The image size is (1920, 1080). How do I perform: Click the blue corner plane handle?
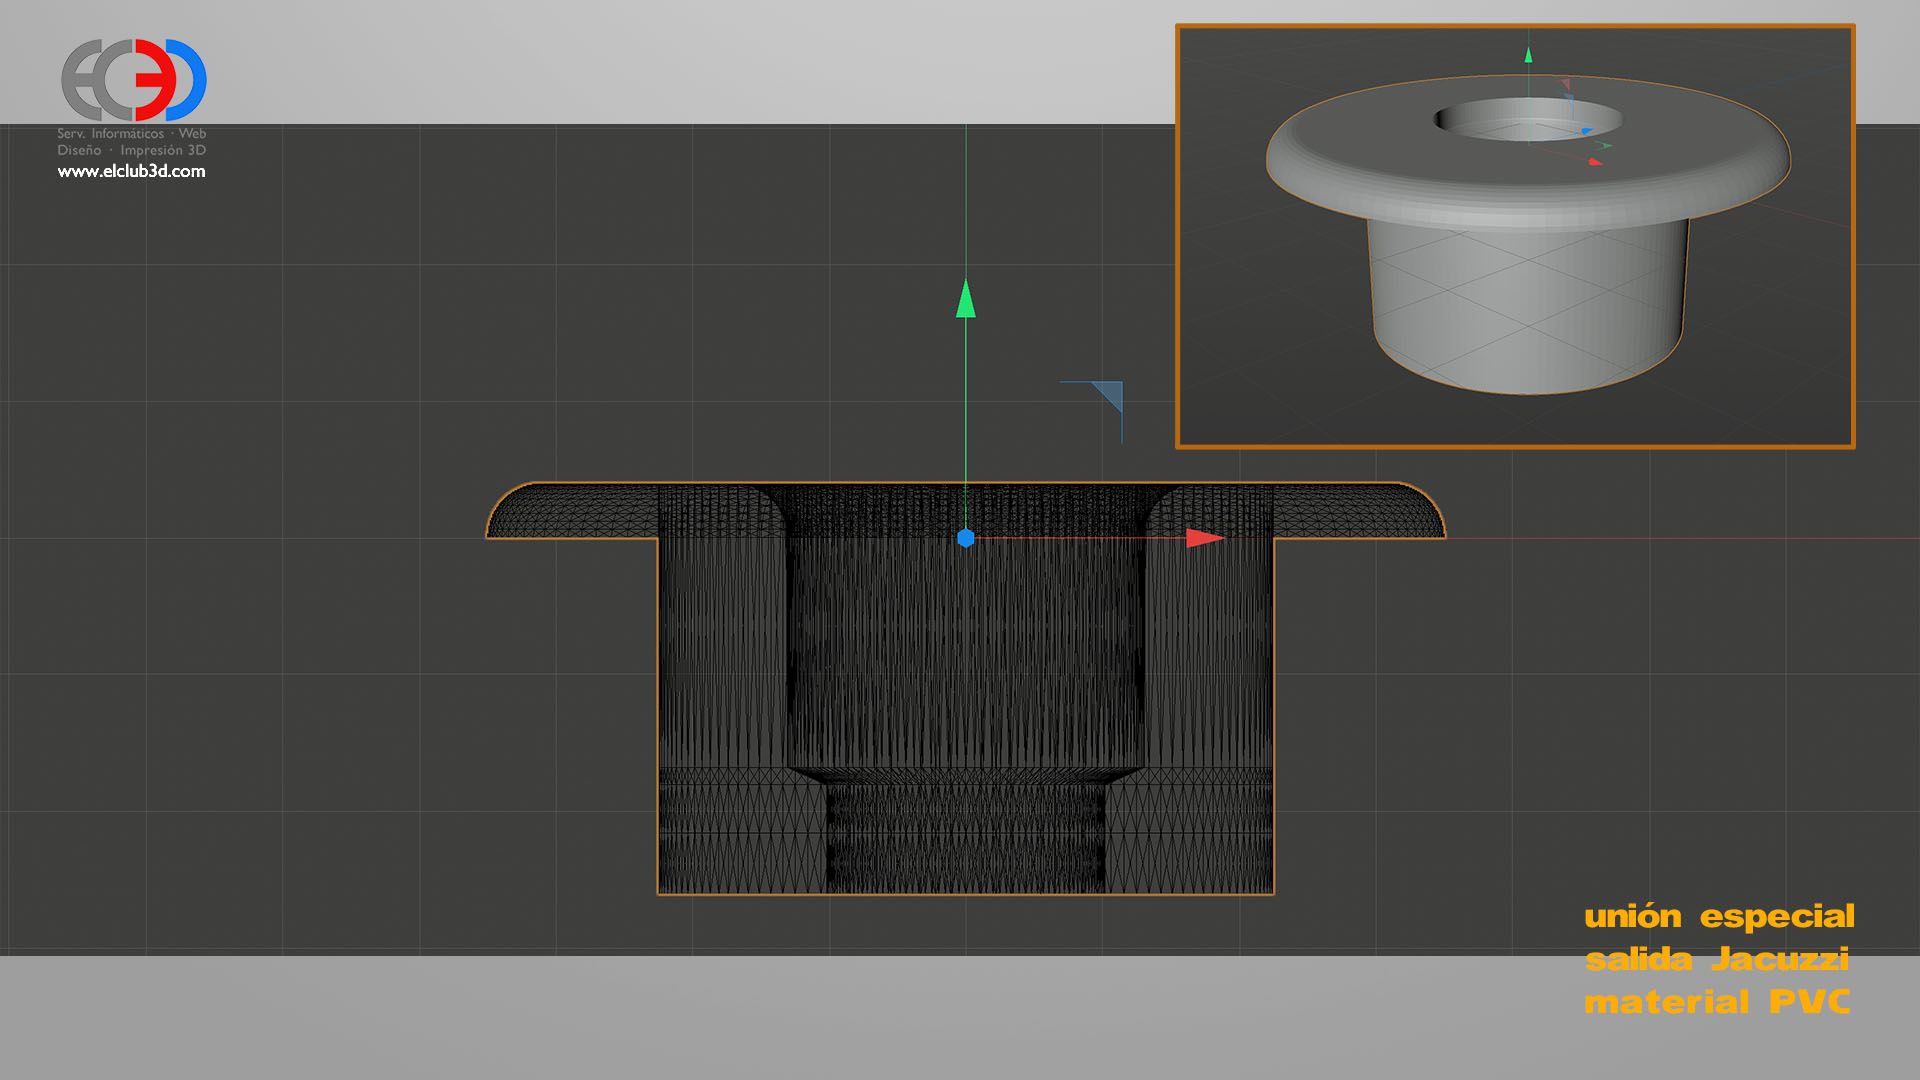(1109, 395)
